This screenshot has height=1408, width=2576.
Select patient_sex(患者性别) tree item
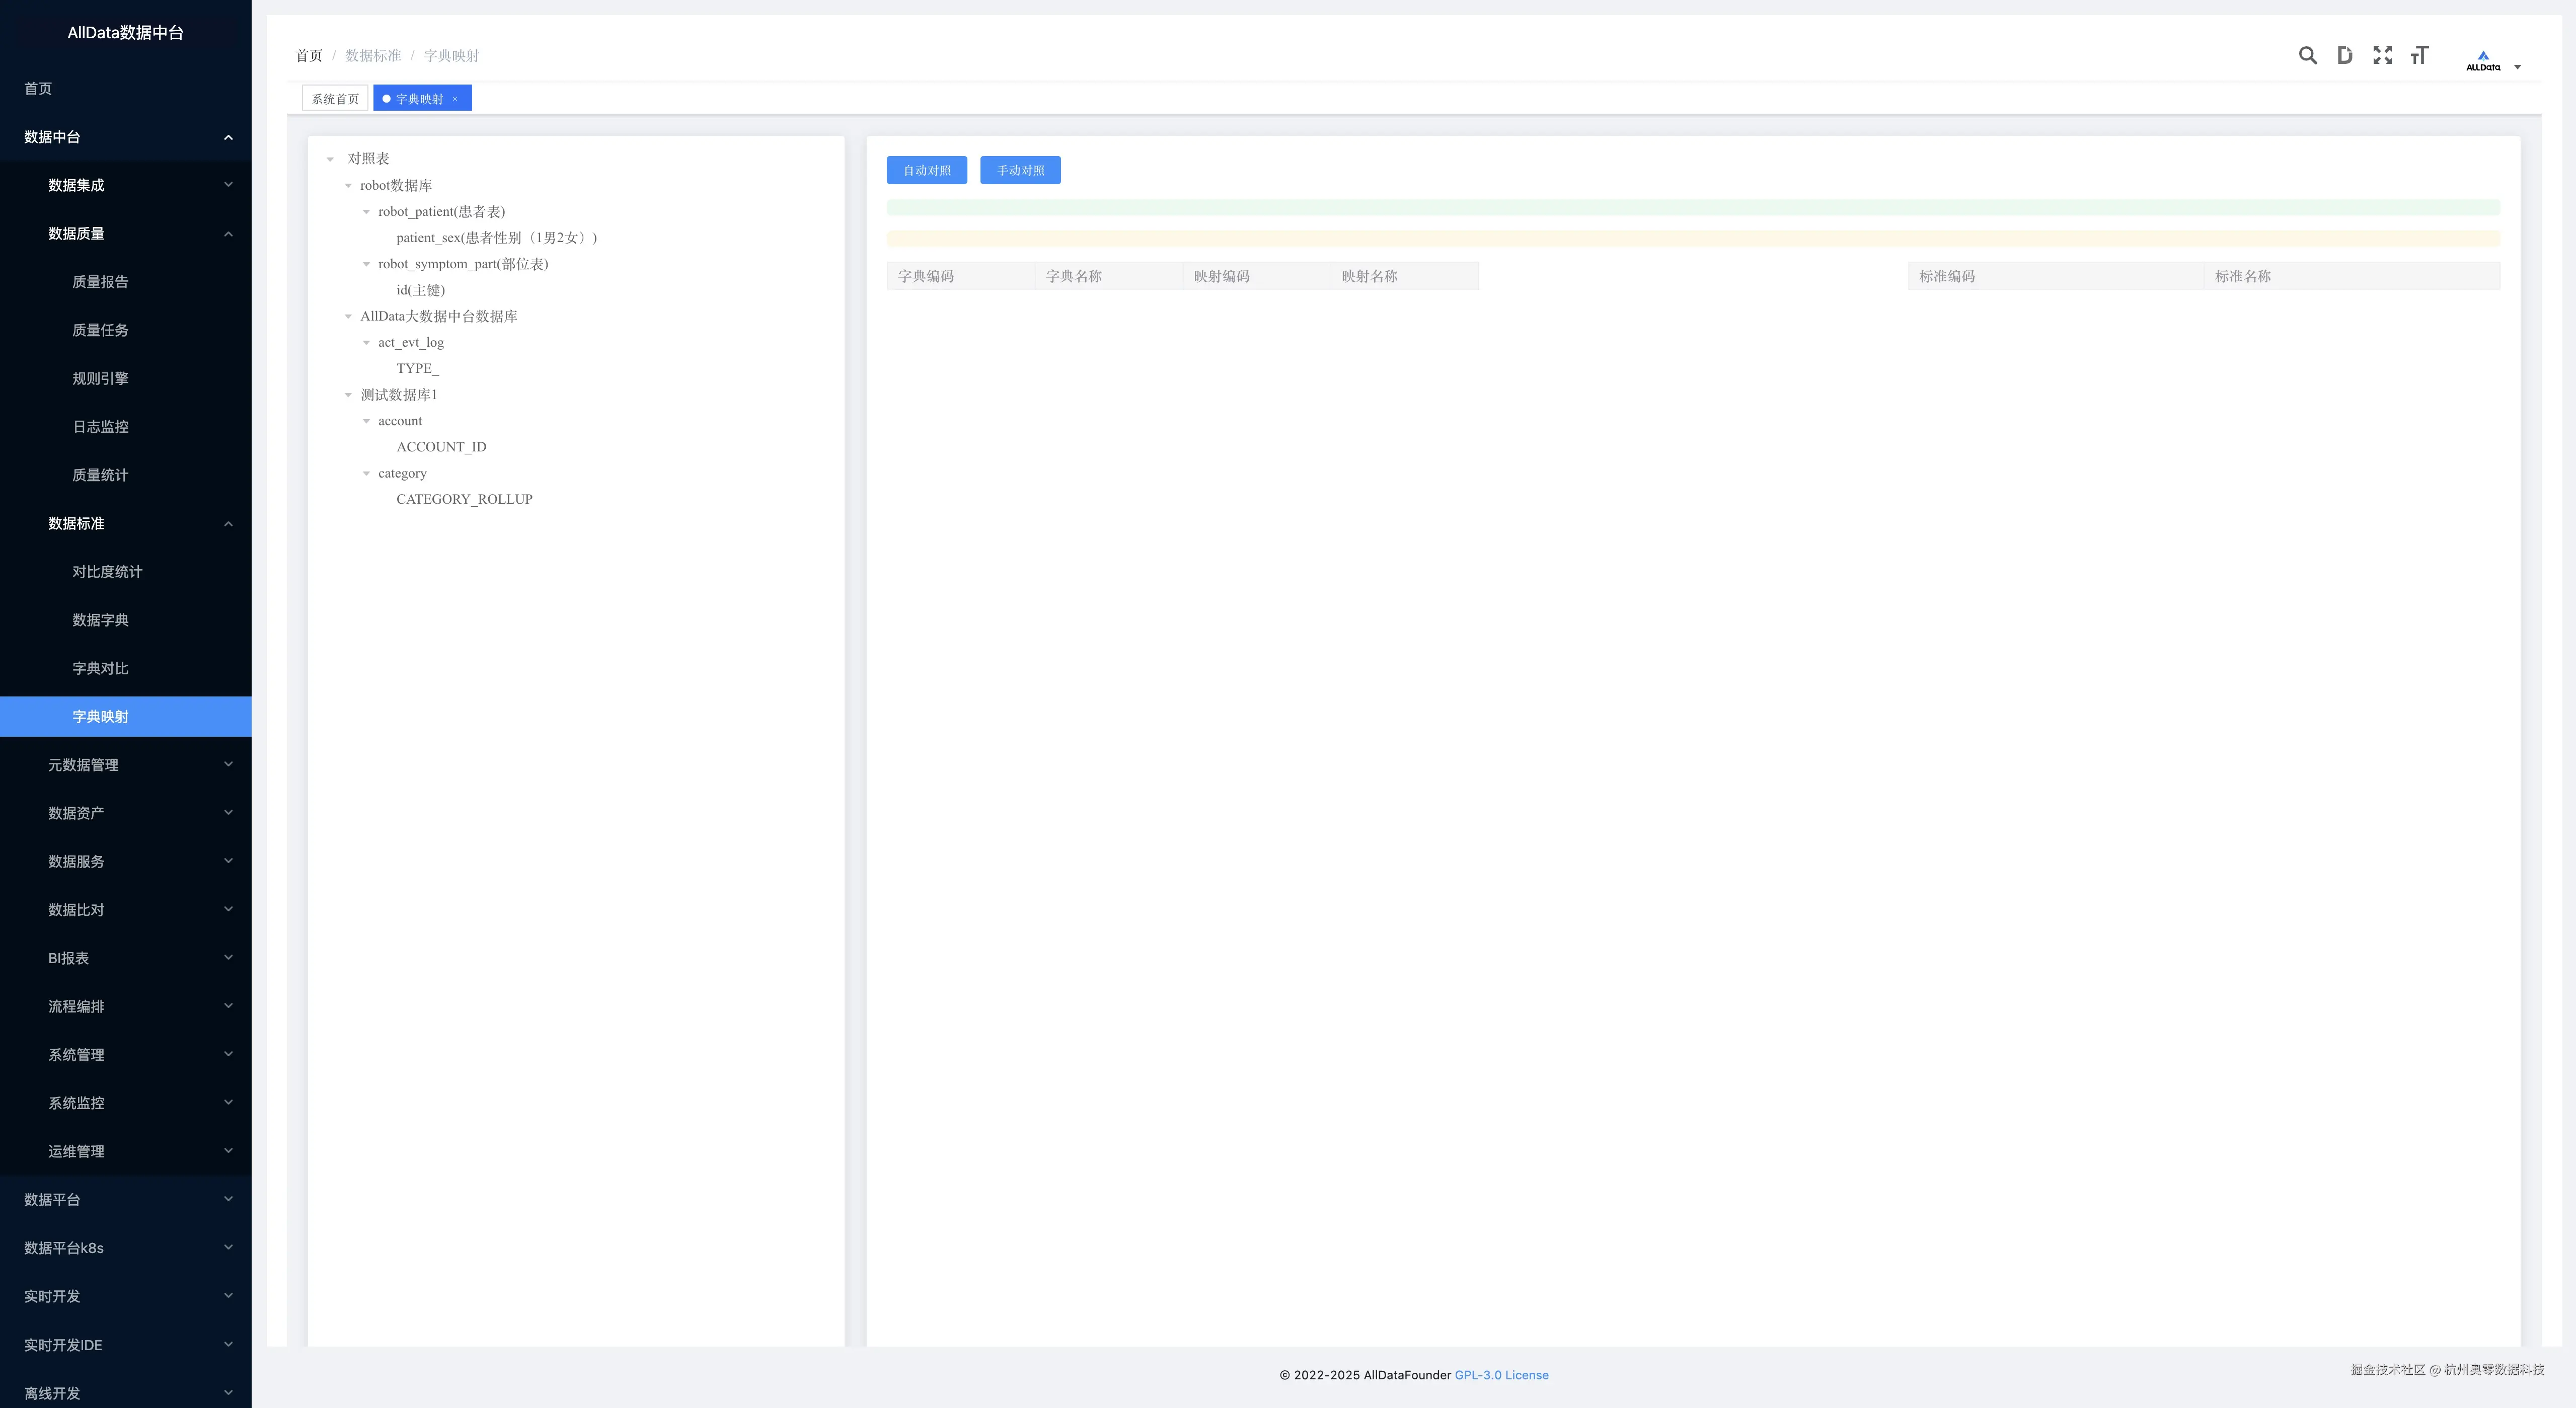tap(495, 238)
